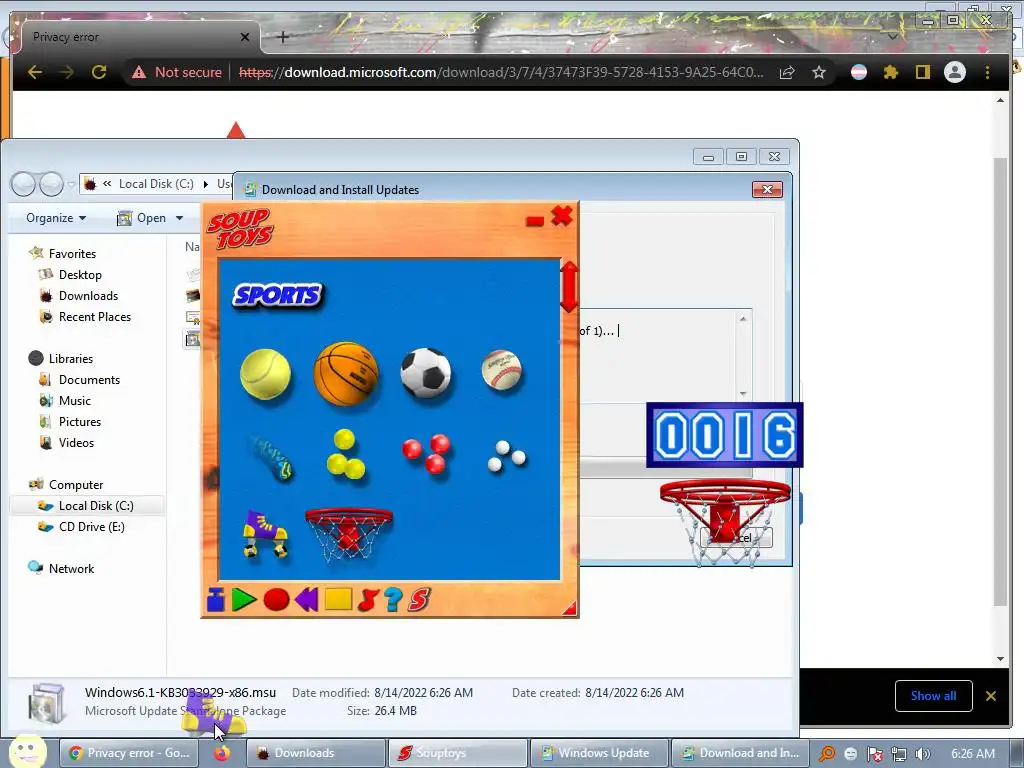
Task: Click Show all downloads button
Action: point(933,696)
